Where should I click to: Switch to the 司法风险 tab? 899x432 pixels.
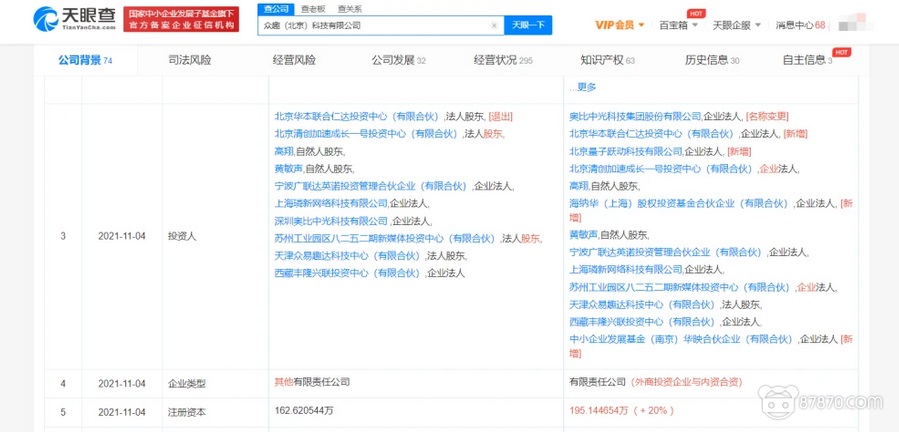(189, 60)
